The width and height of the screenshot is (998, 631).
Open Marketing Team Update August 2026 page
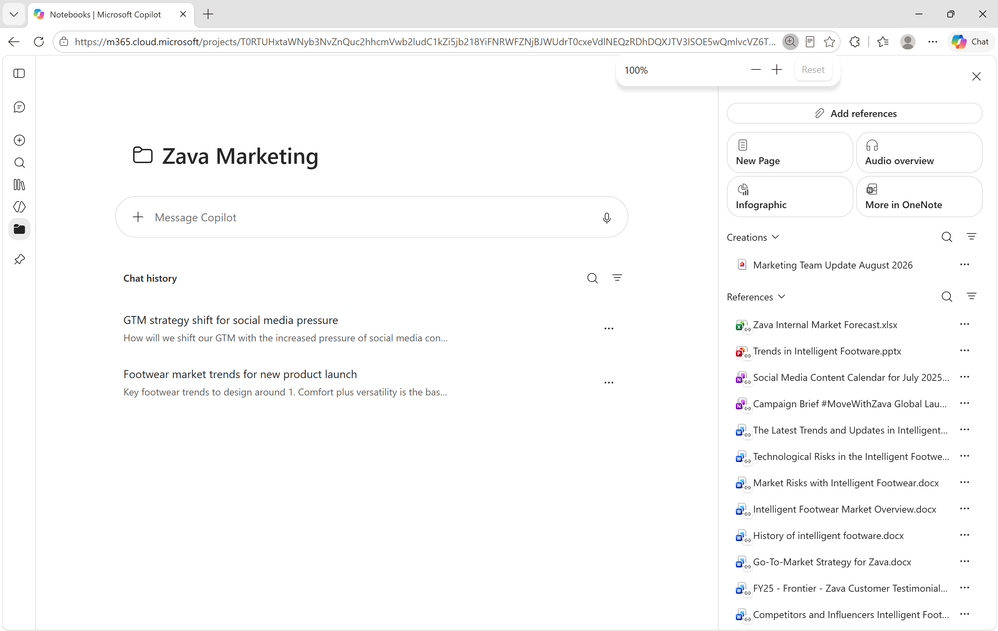833,265
